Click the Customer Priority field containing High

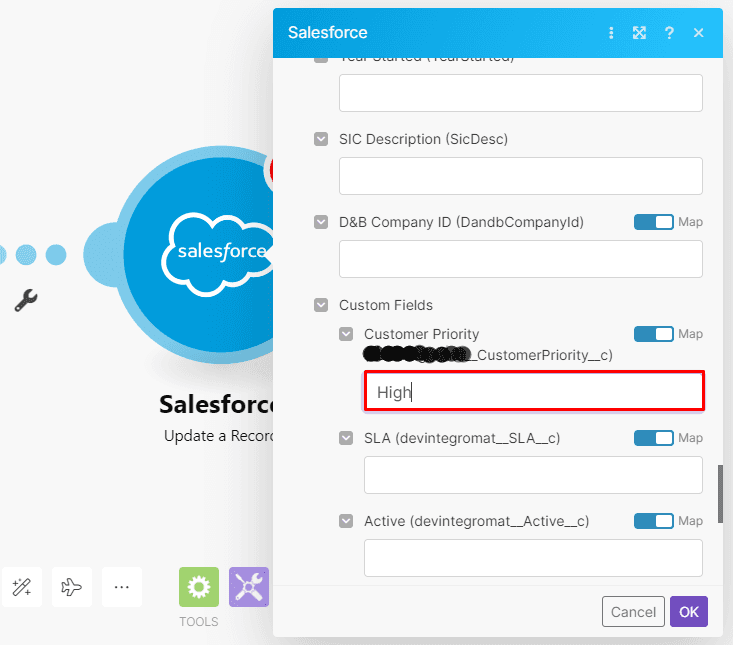coord(534,392)
